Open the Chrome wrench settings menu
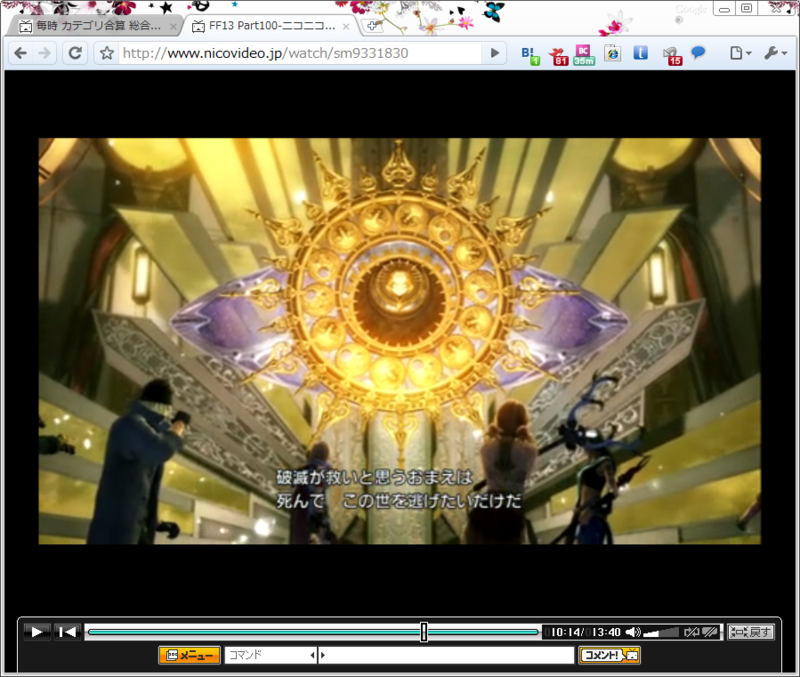The image size is (800, 677). [x=776, y=53]
